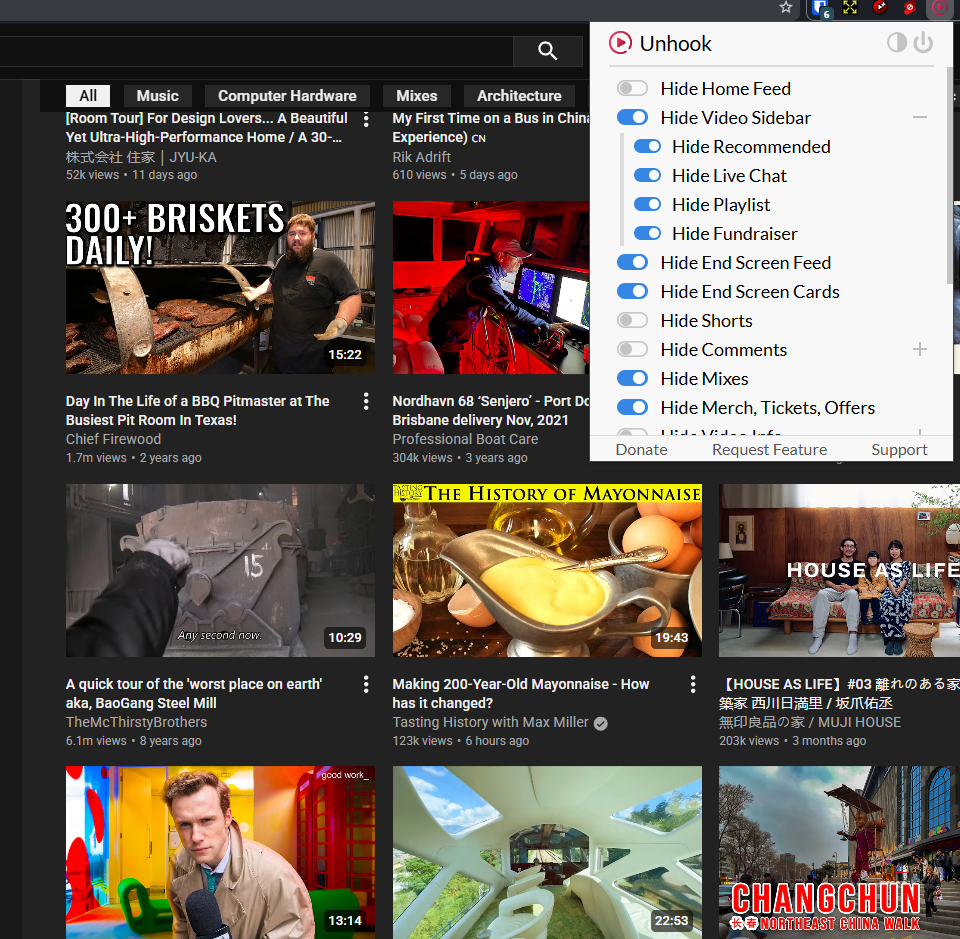Viewport: 960px width, 939px height.
Task: Open options menu for BaoGang Steel Mill video
Action: point(366,684)
